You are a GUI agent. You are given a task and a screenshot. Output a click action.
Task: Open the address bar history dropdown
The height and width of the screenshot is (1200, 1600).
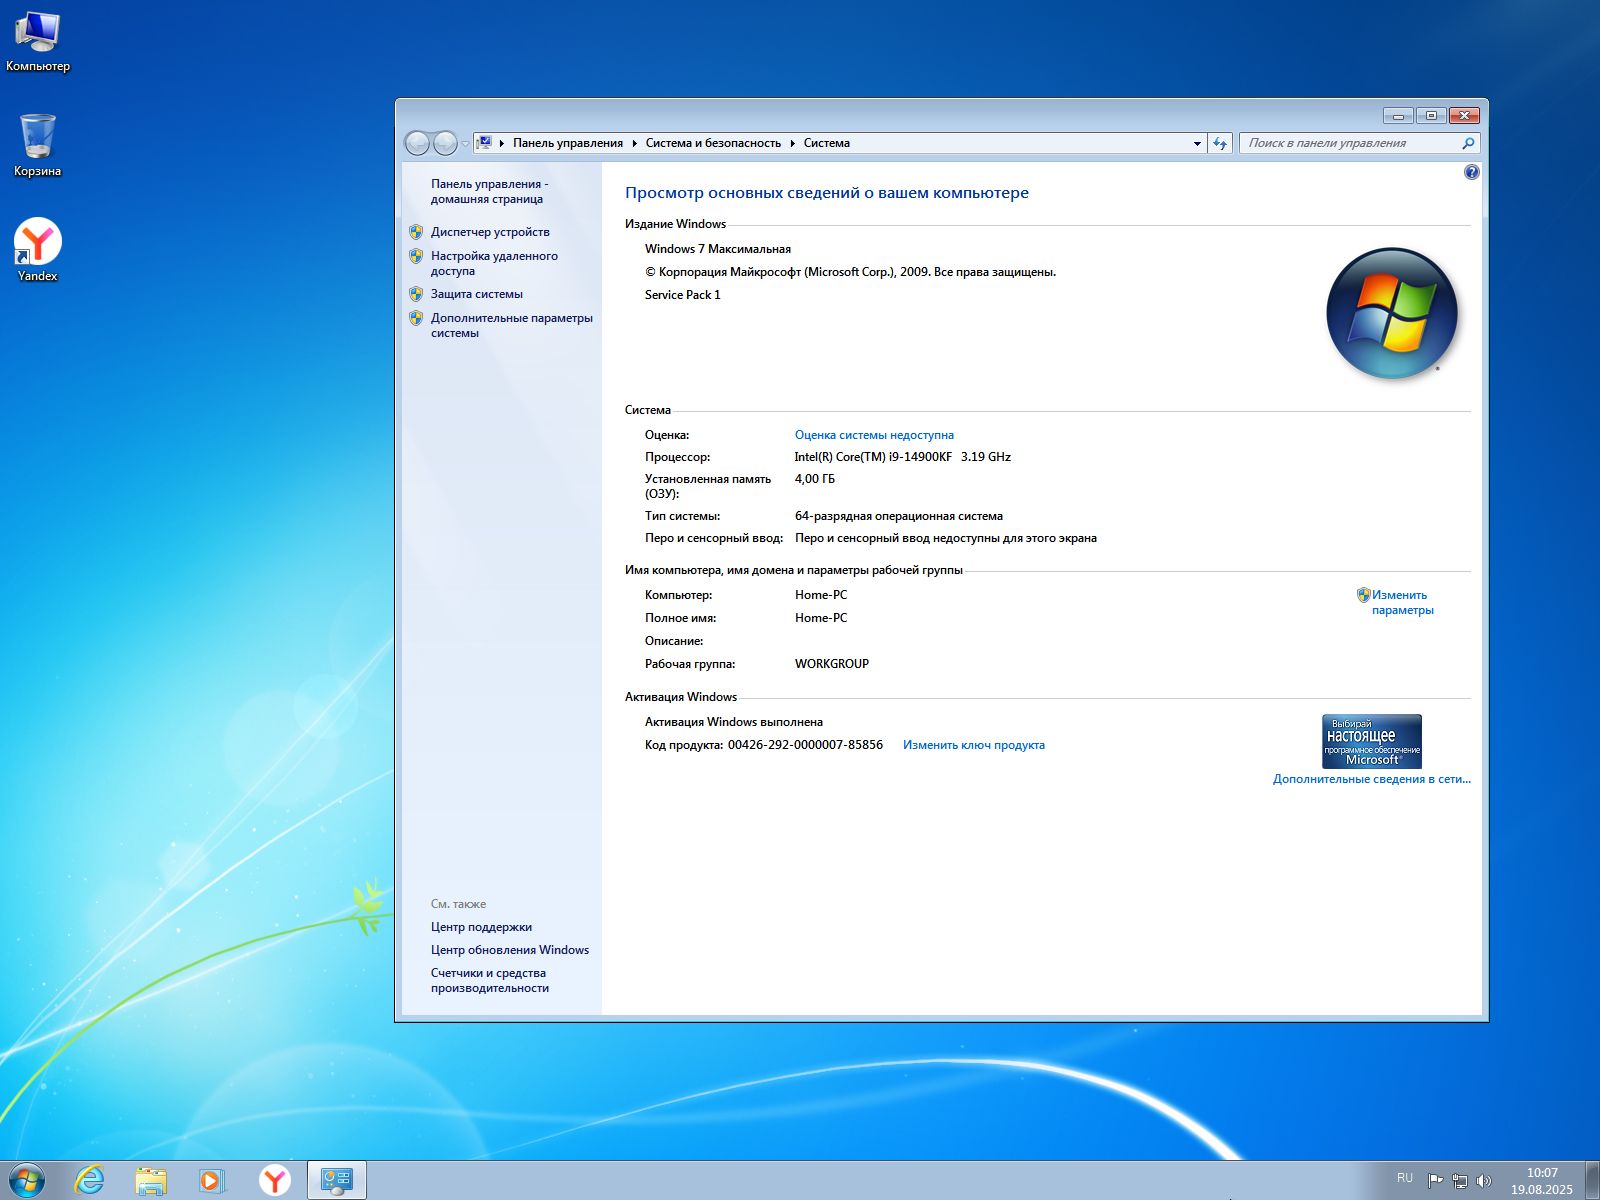pyautogui.click(x=1197, y=144)
